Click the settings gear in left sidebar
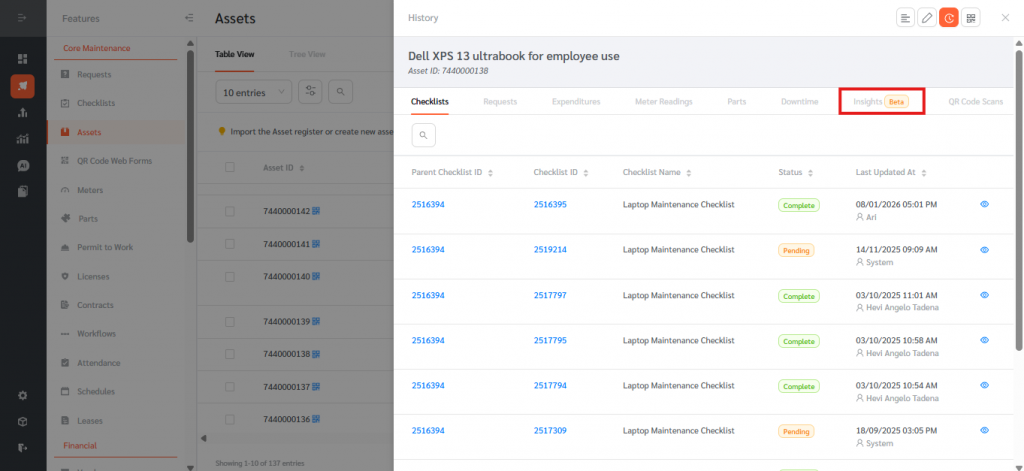 coord(22,394)
